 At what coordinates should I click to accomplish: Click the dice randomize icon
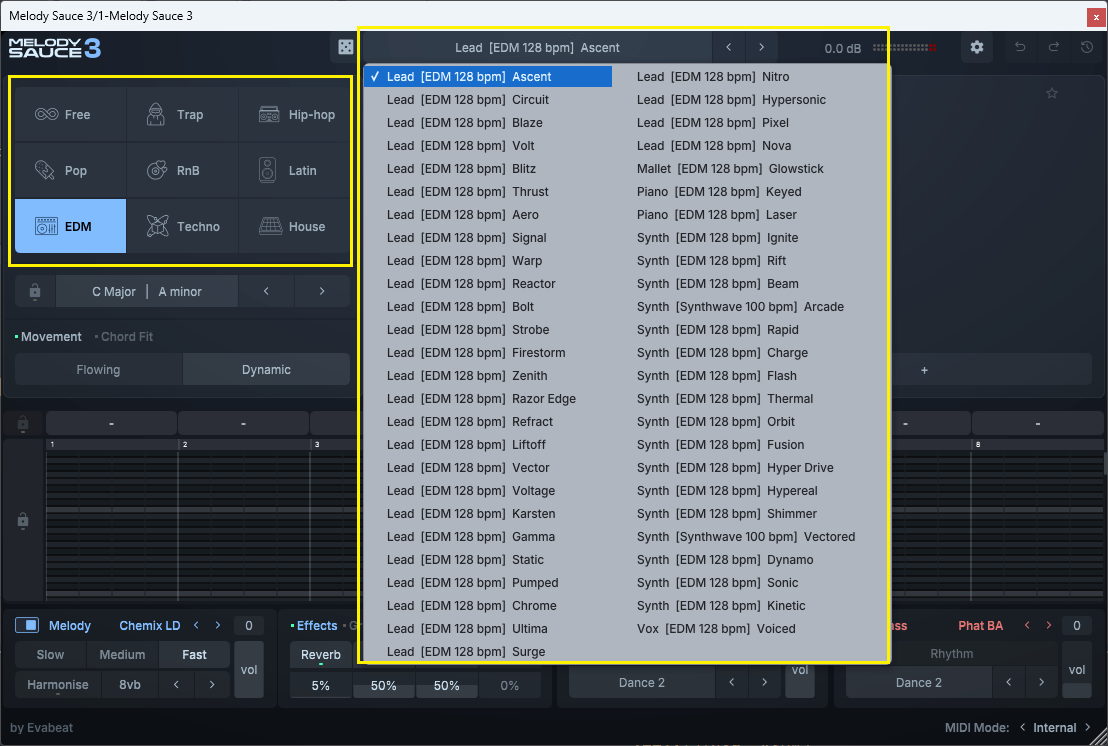pos(344,48)
